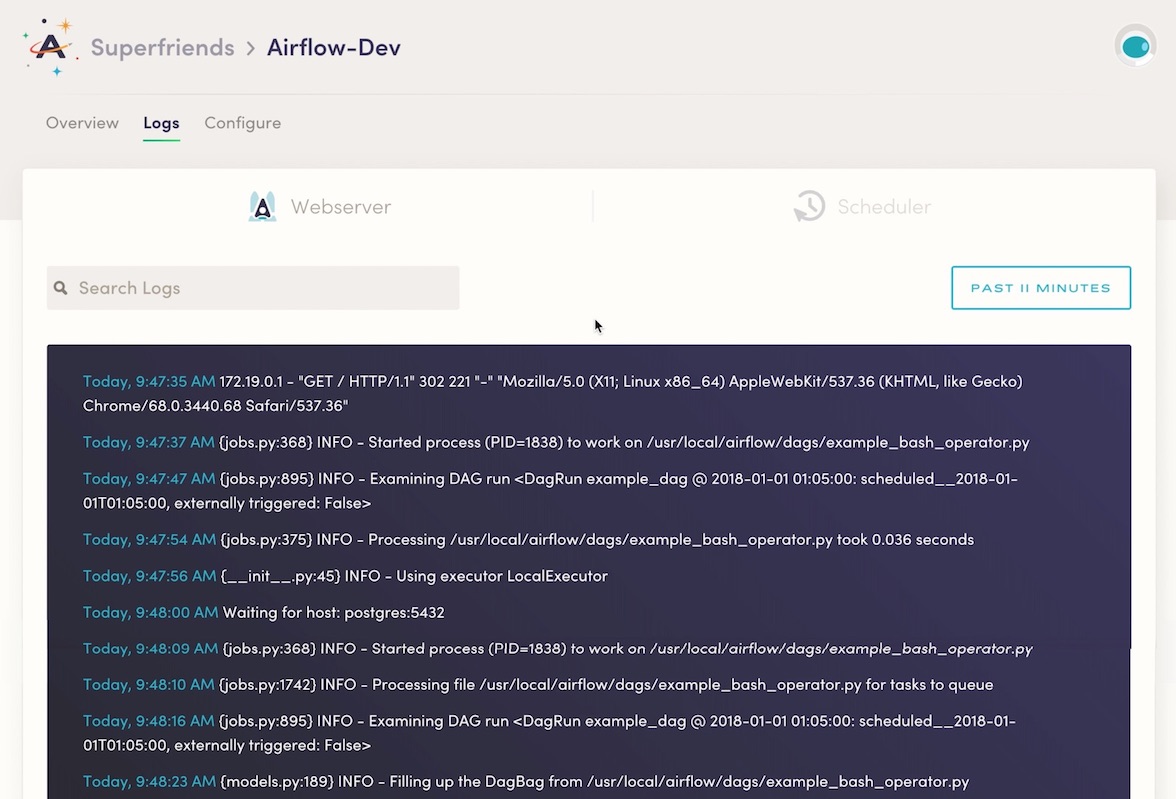The width and height of the screenshot is (1176, 799).
Task: Select the Logs tab
Action: click(x=161, y=123)
